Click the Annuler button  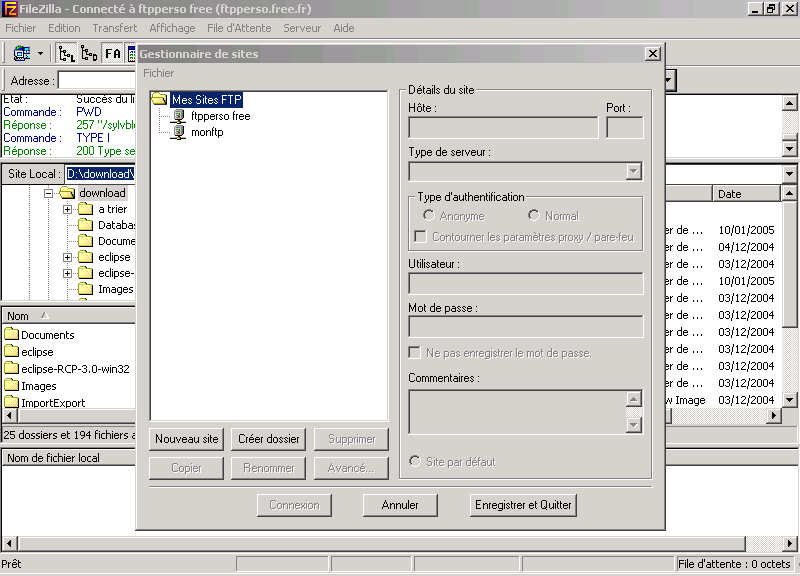tap(400, 505)
